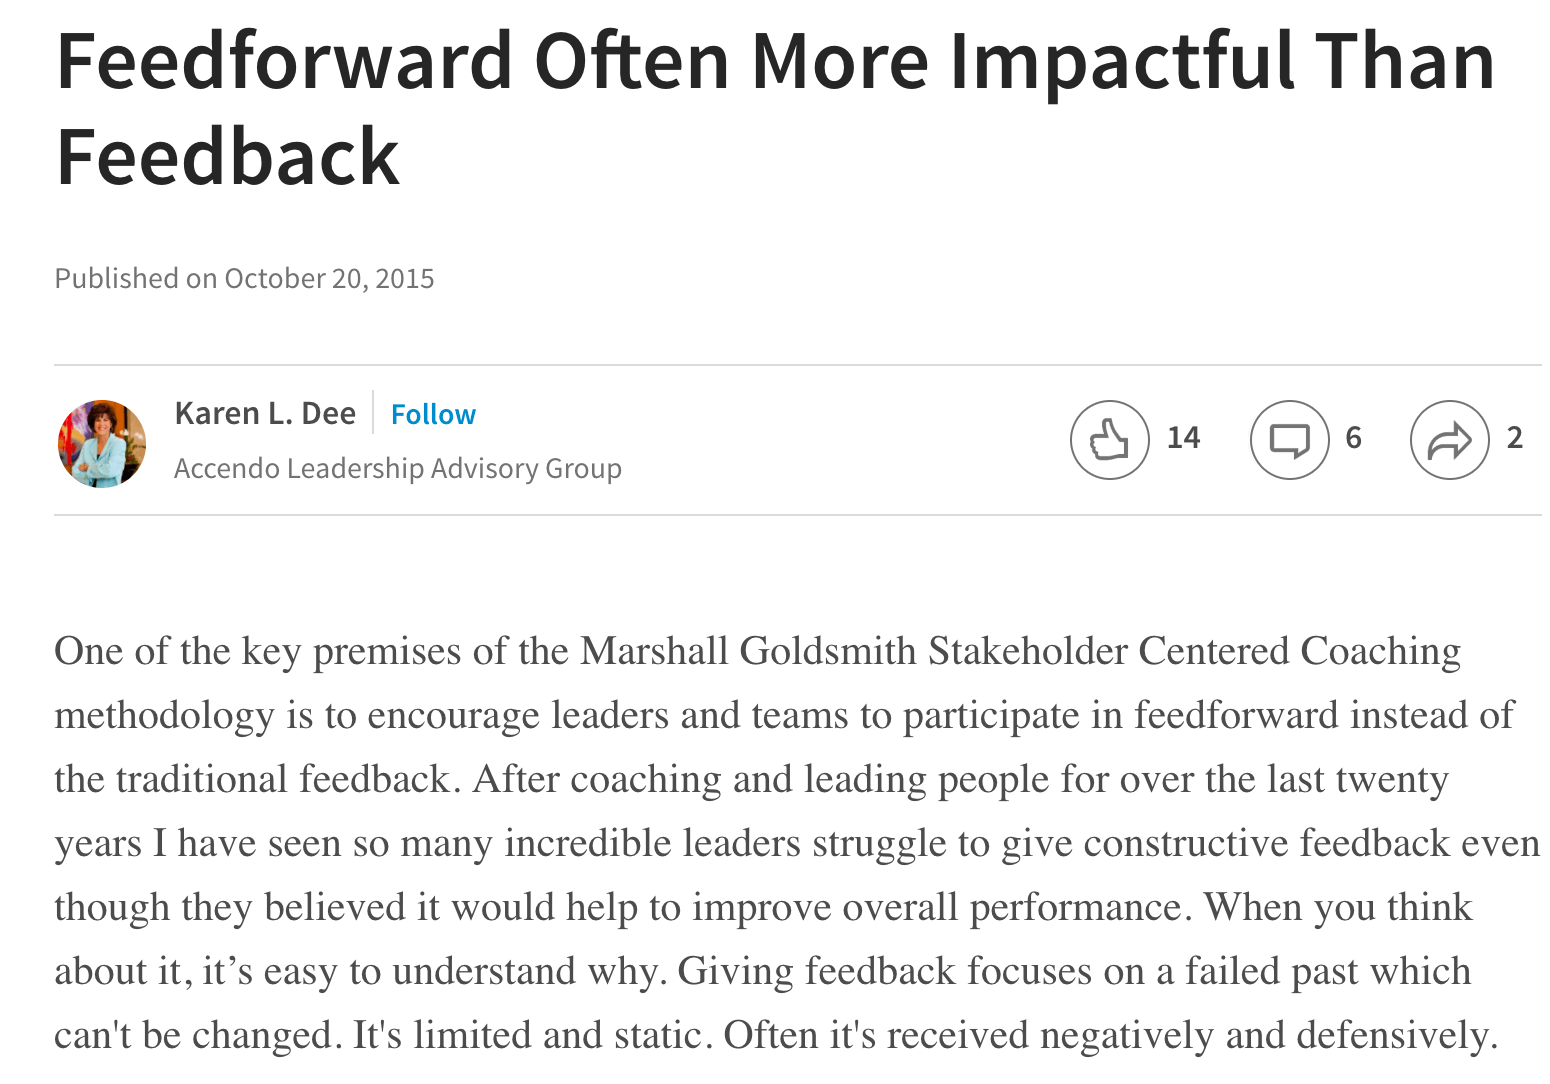Click the word methodology in the paragraph
The image size is (1550, 1084).
point(164,715)
